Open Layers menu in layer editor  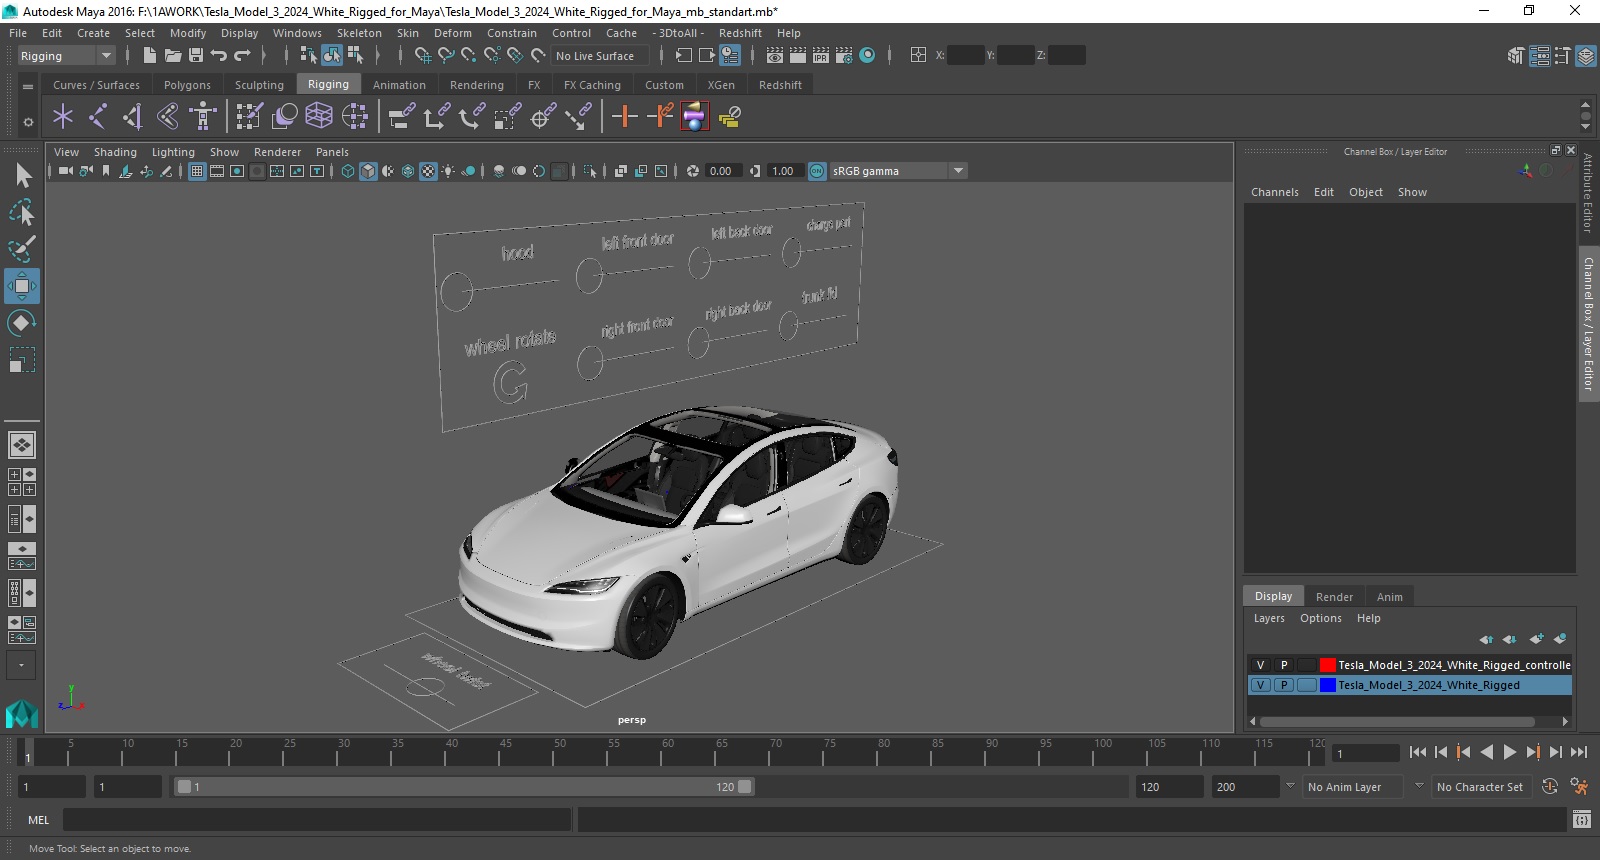(1269, 618)
